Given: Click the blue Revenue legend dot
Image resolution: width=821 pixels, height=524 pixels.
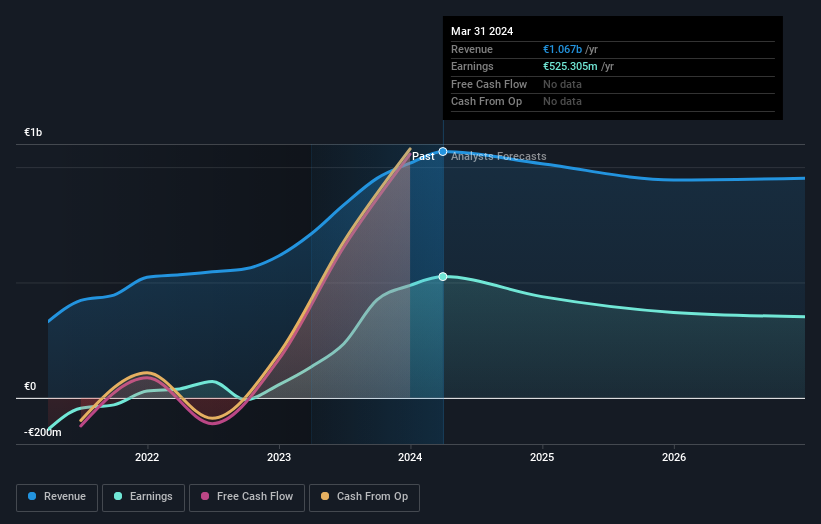Looking at the screenshot, I should pos(32,496).
